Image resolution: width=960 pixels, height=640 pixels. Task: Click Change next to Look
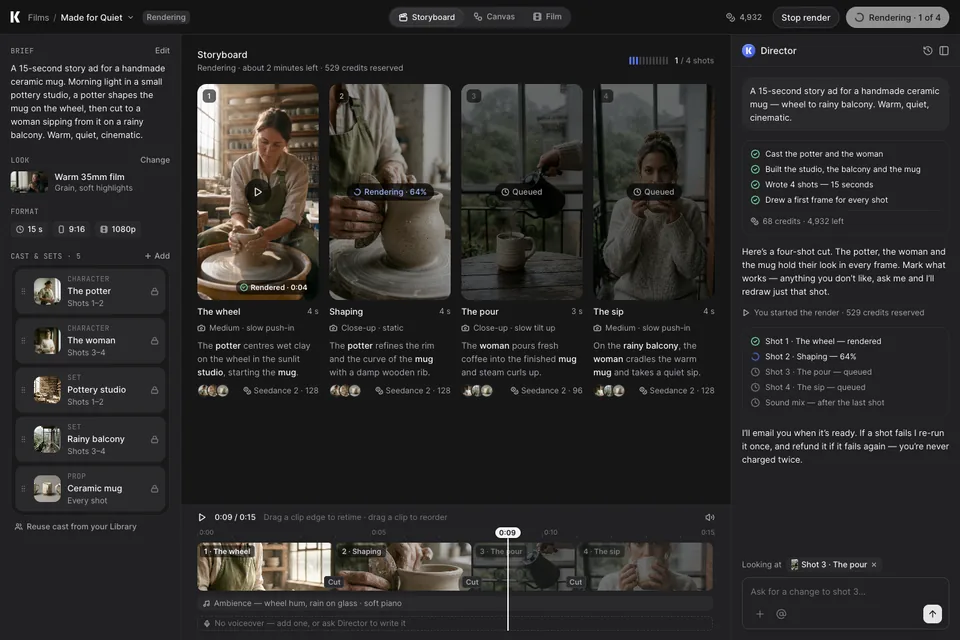point(155,160)
